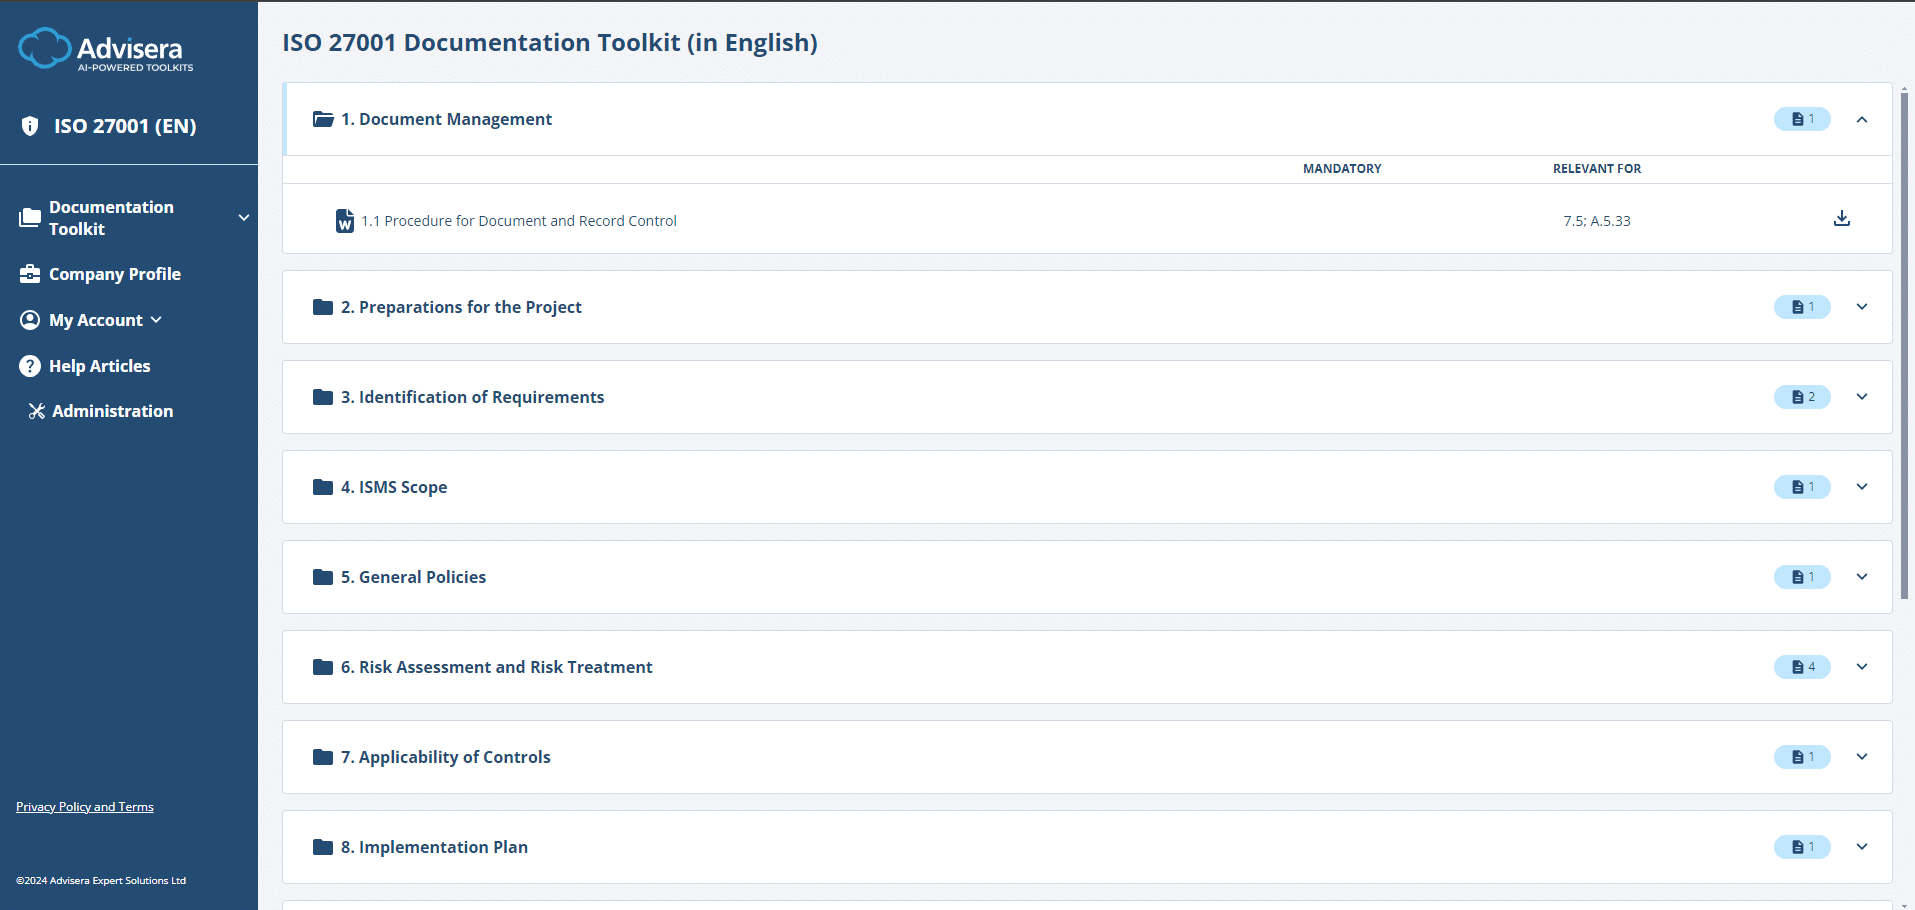Click the Advisera cloud logo
The width and height of the screenshot is (1915, 910).
[45, 48]
